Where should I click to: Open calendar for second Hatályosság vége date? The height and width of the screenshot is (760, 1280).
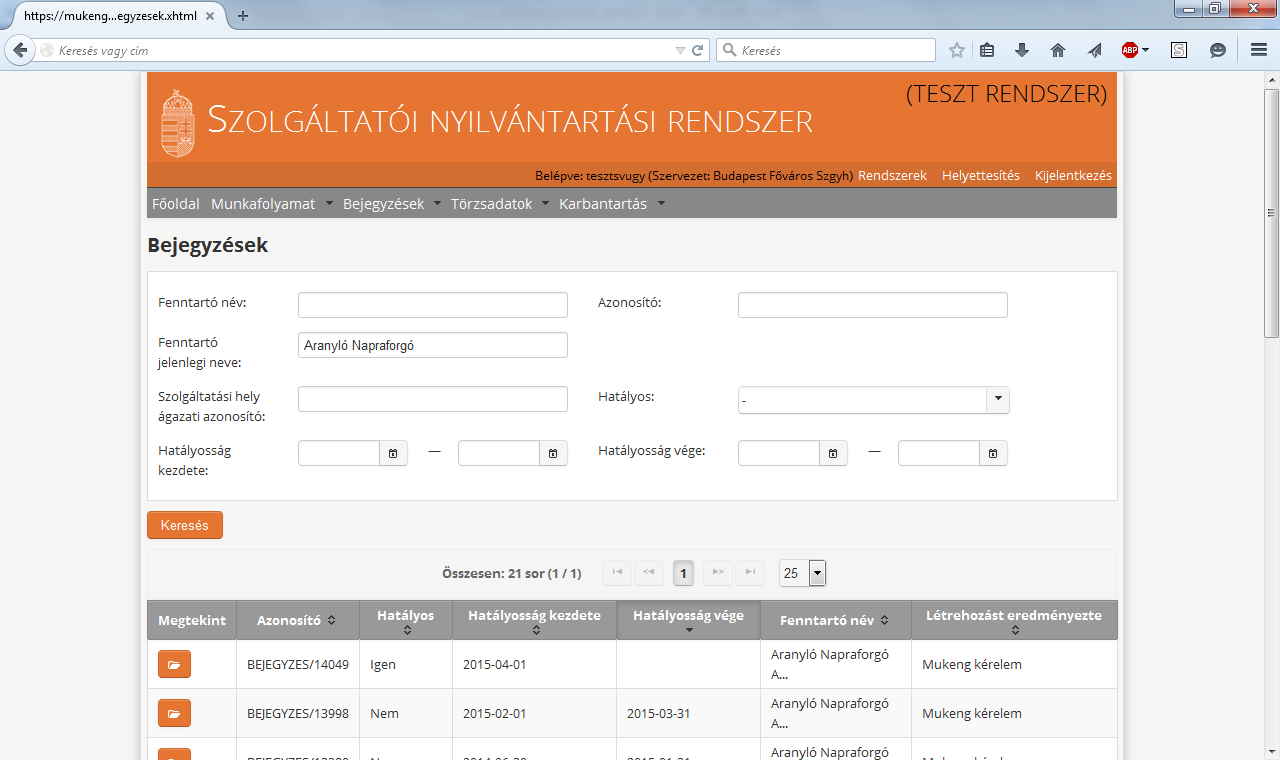click(993, 453)
